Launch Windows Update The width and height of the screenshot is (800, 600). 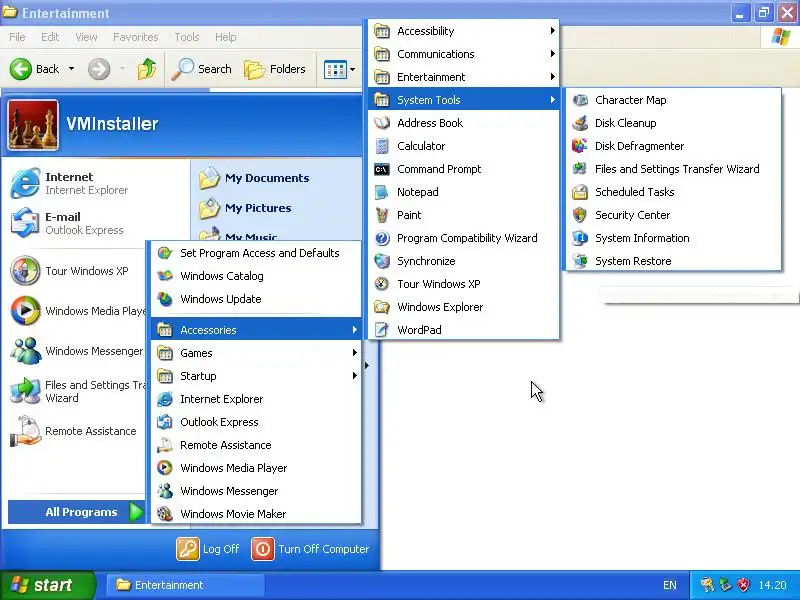pyautogui.click(x=256, y=299)
